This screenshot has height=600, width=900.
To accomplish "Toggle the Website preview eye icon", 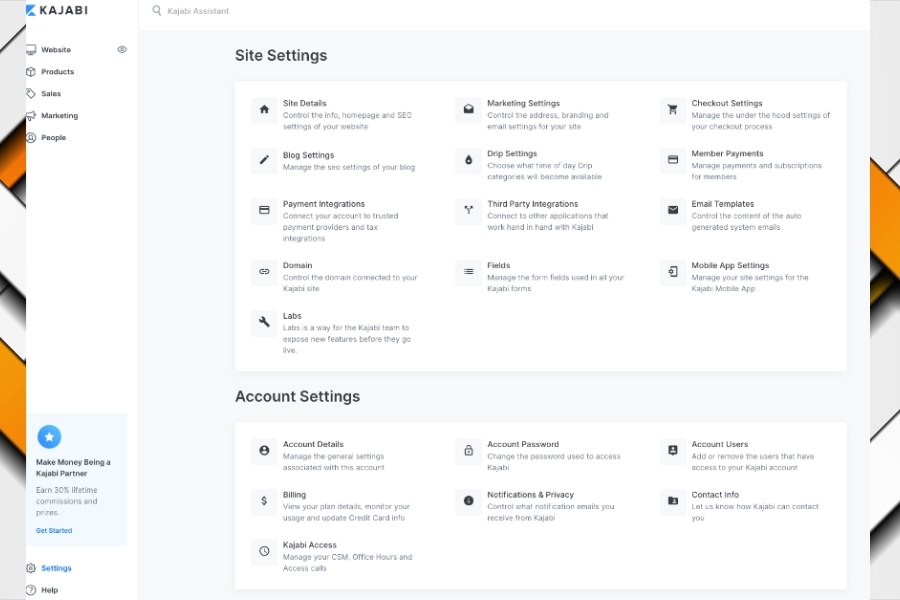I will [x=122, y=50].
